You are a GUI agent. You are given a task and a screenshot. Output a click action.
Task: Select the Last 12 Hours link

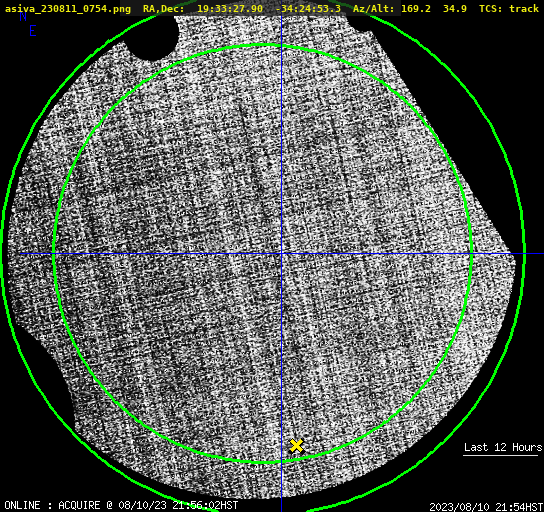[x=503, y=447]
